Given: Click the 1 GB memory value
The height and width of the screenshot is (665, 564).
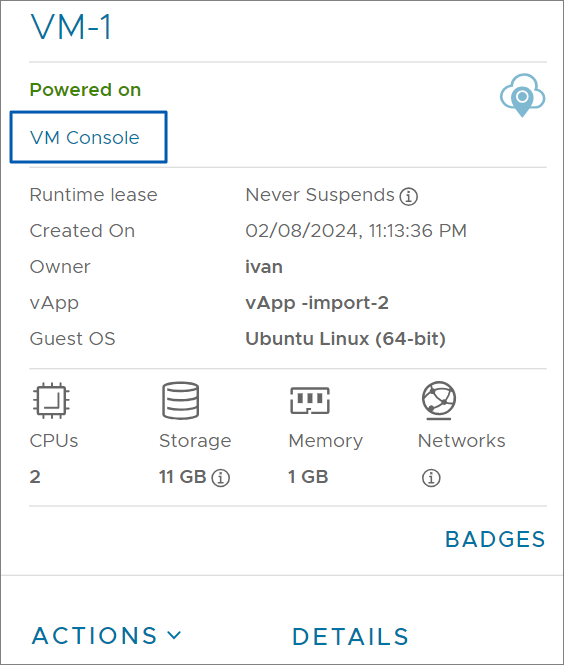Looking at the screenshot, I should pos(308,477).
